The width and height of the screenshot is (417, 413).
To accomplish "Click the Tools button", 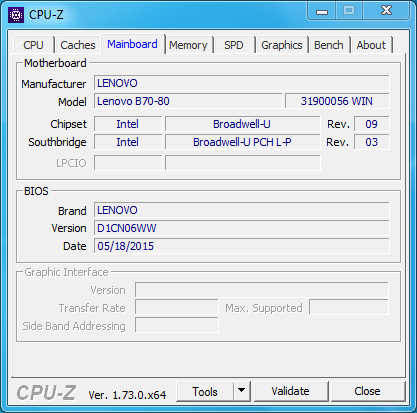I will click(x=205, y=392).
